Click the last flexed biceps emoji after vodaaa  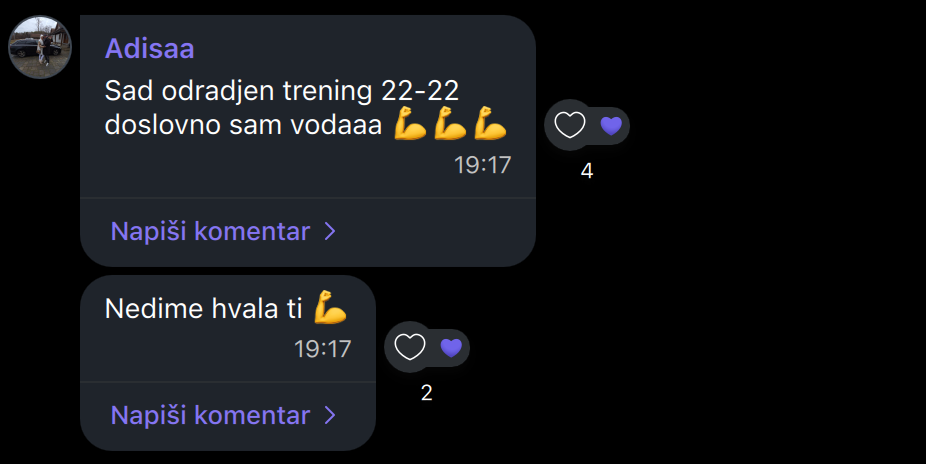(490, 123)
